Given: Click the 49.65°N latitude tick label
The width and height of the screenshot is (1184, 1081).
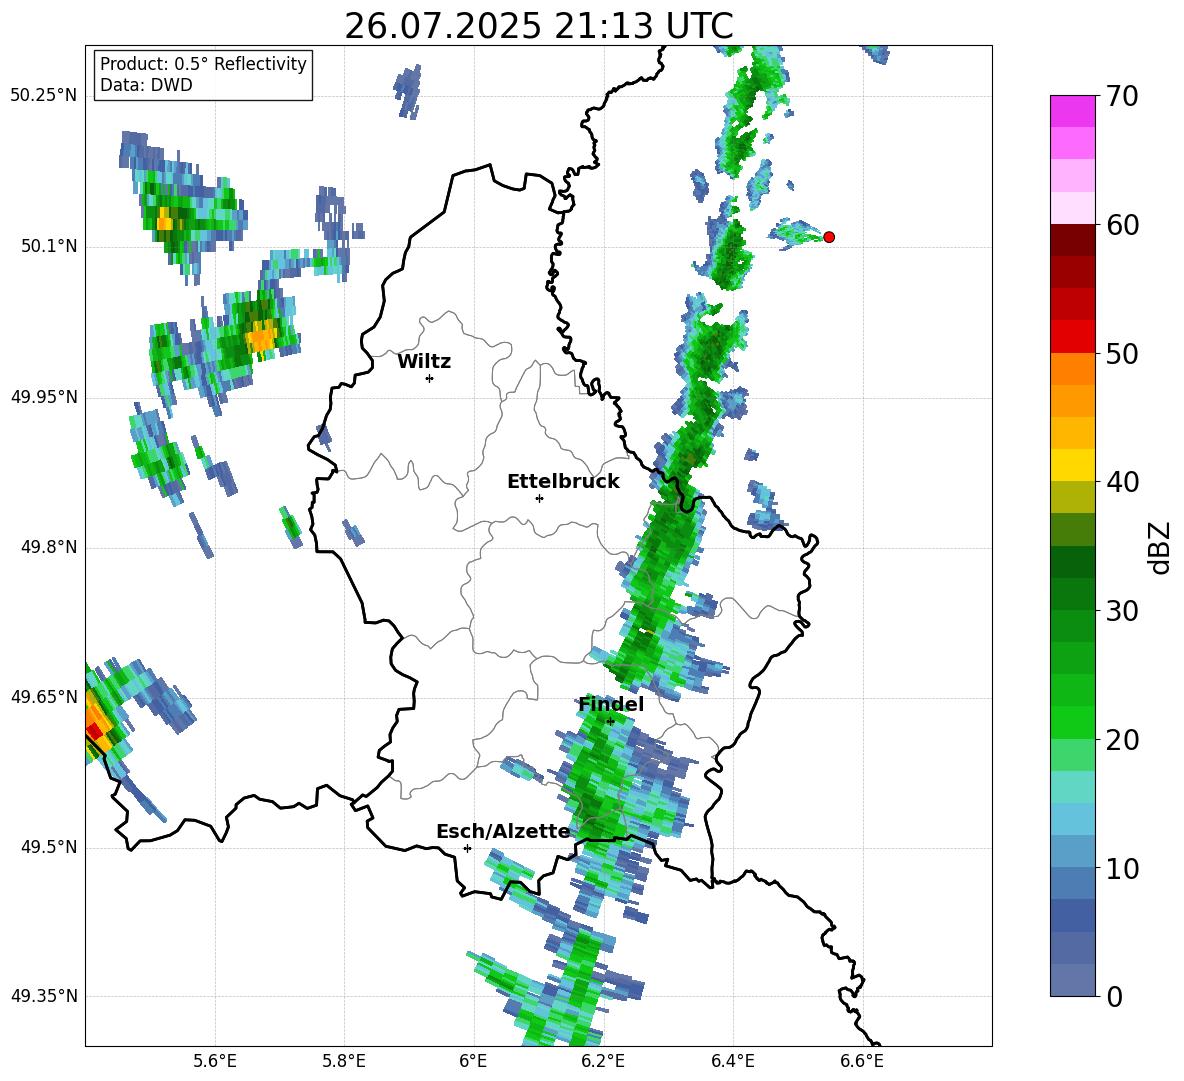Looking at the screenshot, I should point(44,696).
